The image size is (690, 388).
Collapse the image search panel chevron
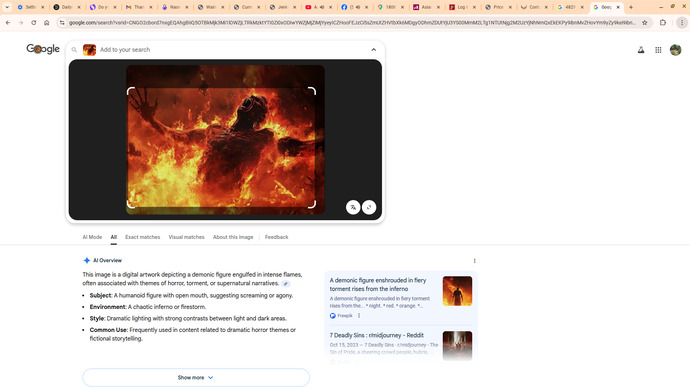coord(374,50)
